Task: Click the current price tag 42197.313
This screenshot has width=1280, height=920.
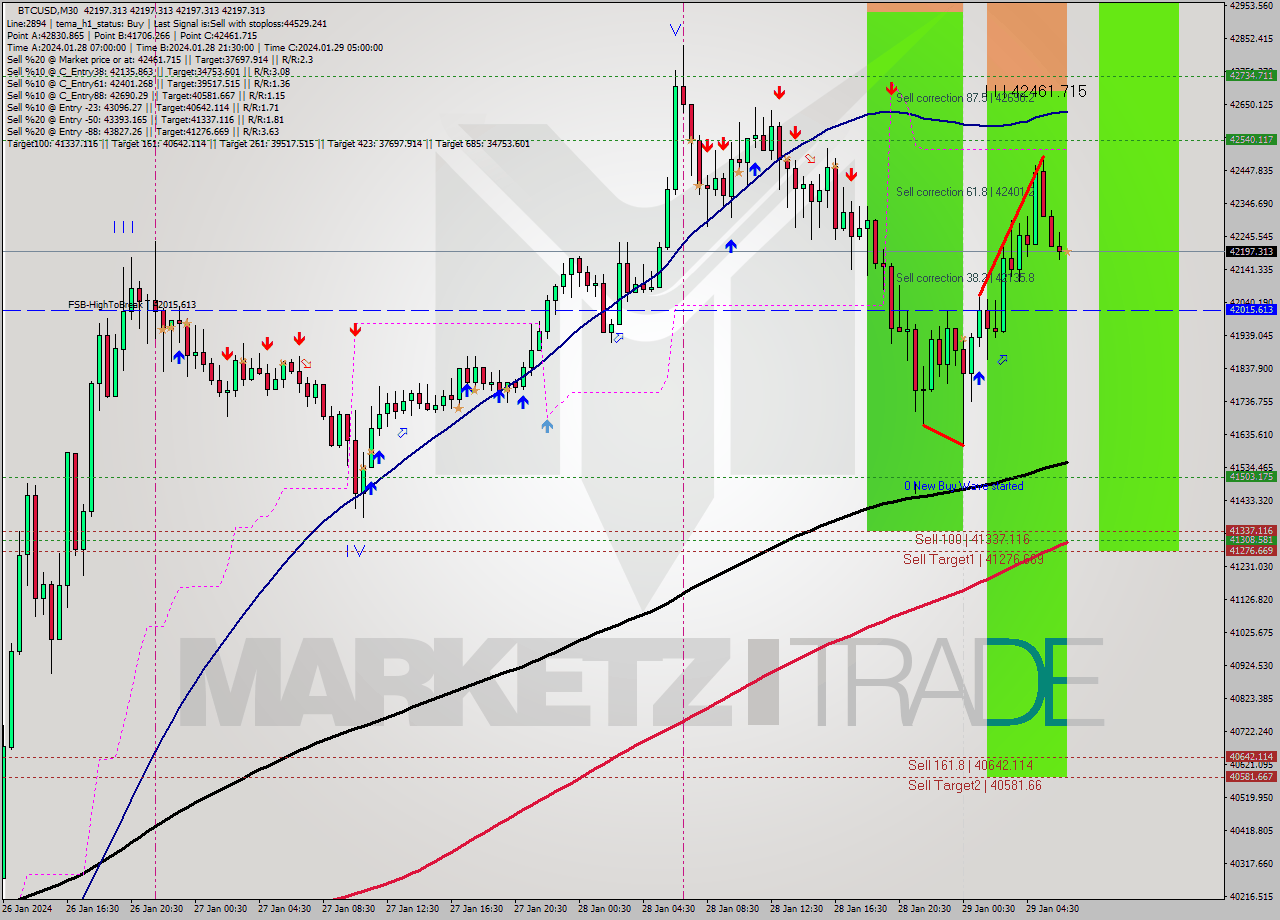Action: (1250, 251)
